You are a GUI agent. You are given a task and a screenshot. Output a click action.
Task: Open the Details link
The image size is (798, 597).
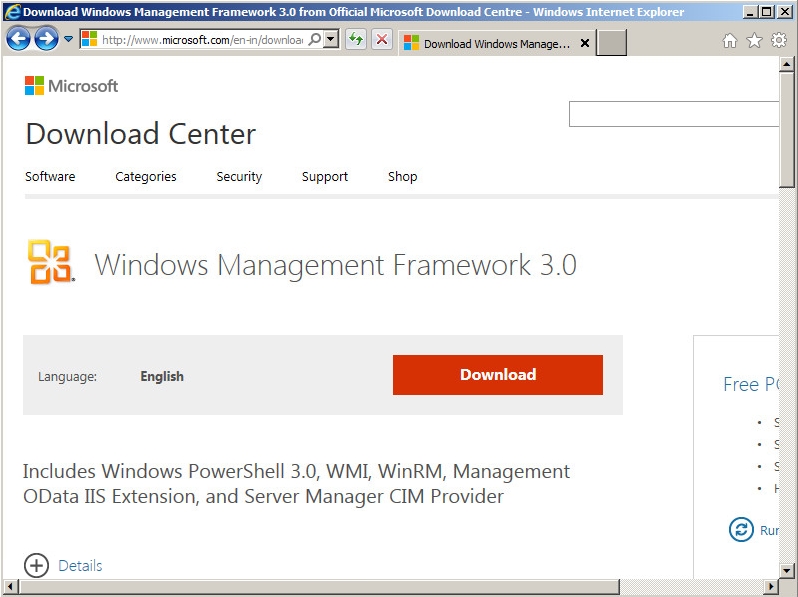click(80, 566)
